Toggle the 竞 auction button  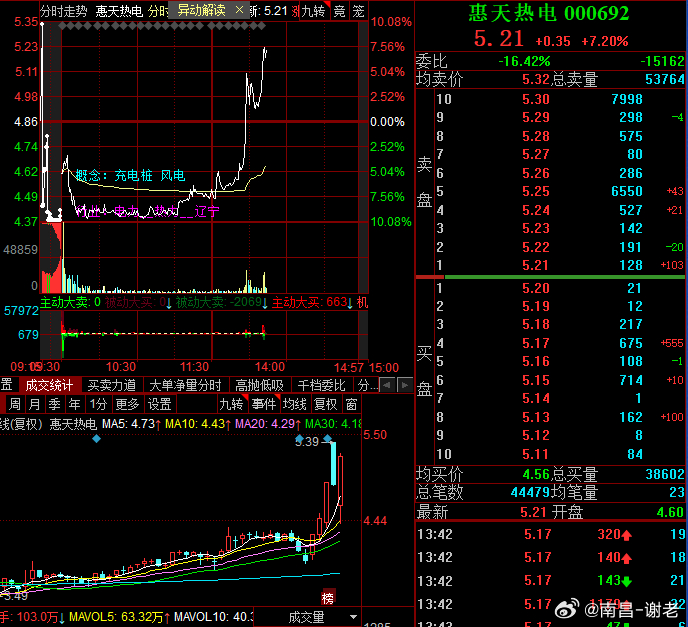[339, 11]
